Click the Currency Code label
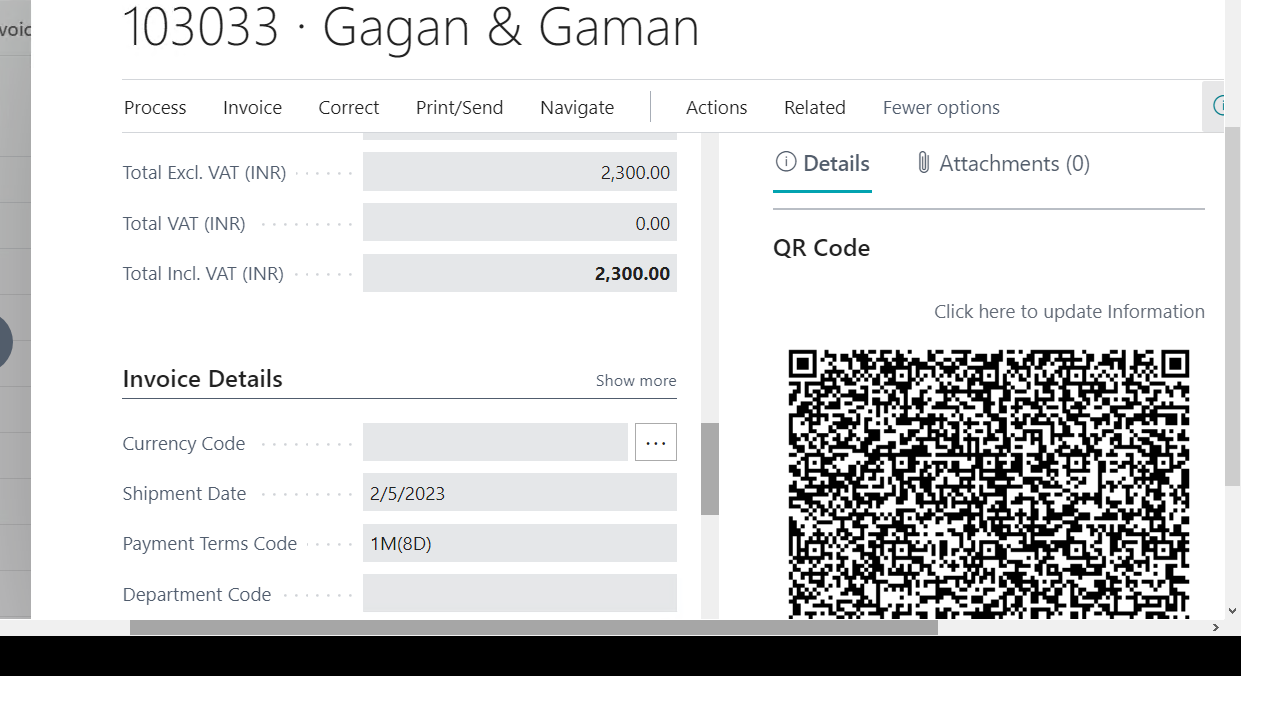 pos(184,443)
